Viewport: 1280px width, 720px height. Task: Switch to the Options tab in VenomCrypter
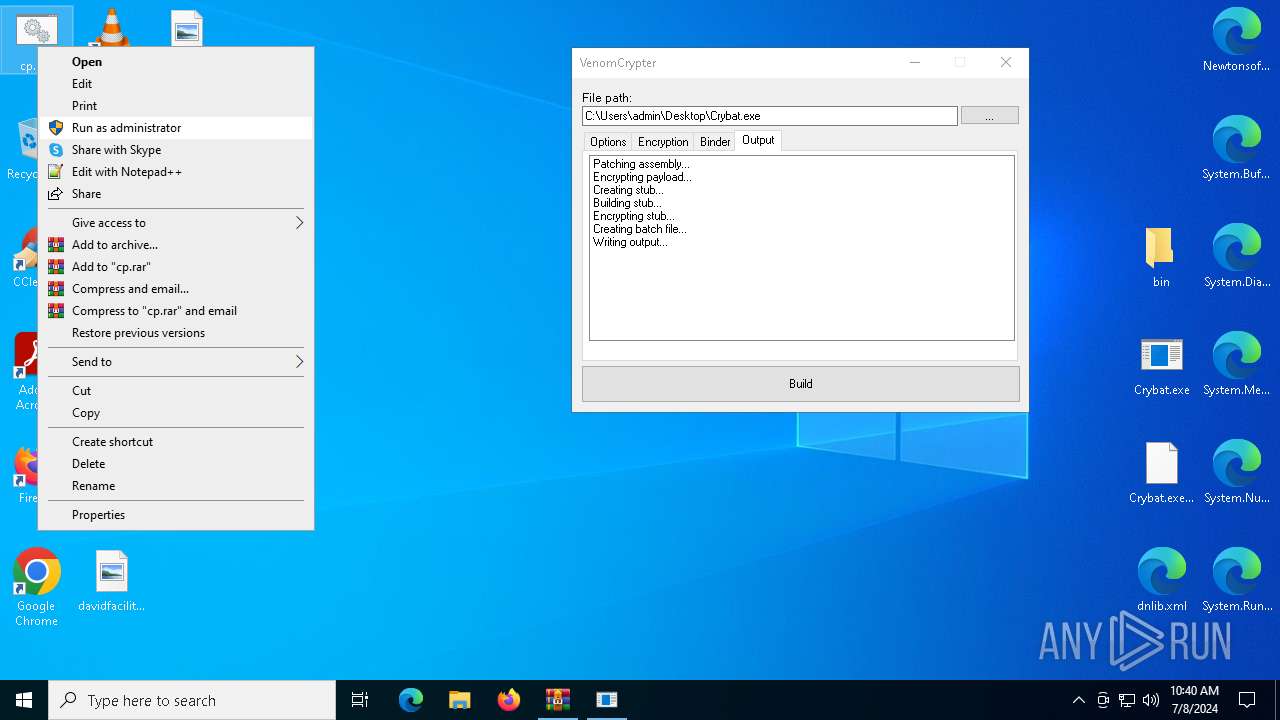[x=607, y=142]
